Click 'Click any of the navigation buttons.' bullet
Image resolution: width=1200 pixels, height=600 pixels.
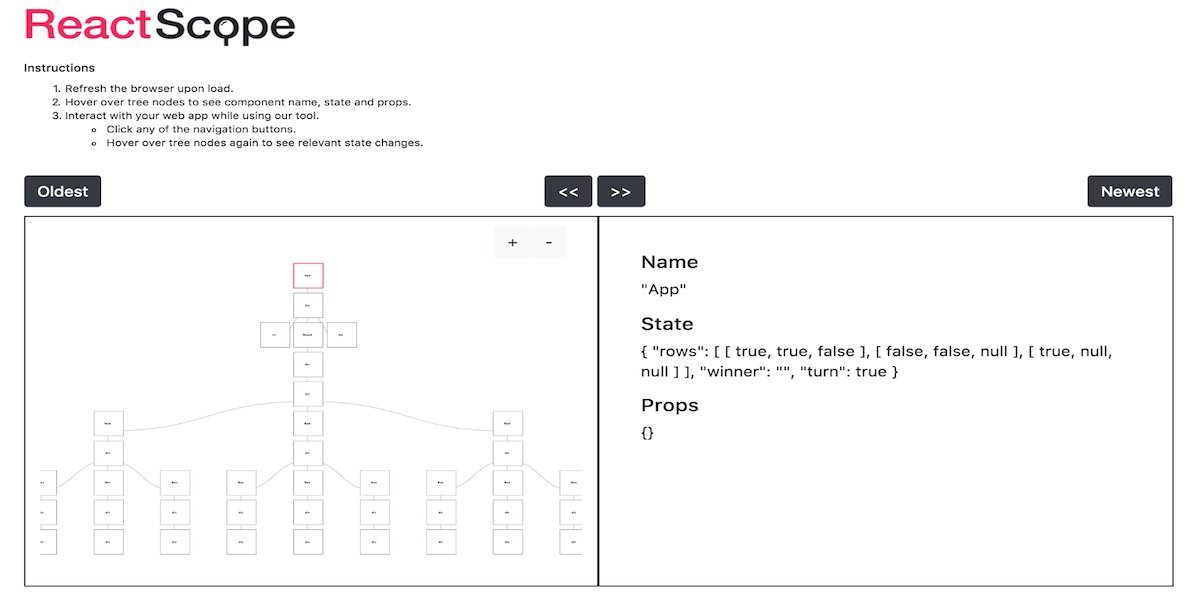[201, 129]
